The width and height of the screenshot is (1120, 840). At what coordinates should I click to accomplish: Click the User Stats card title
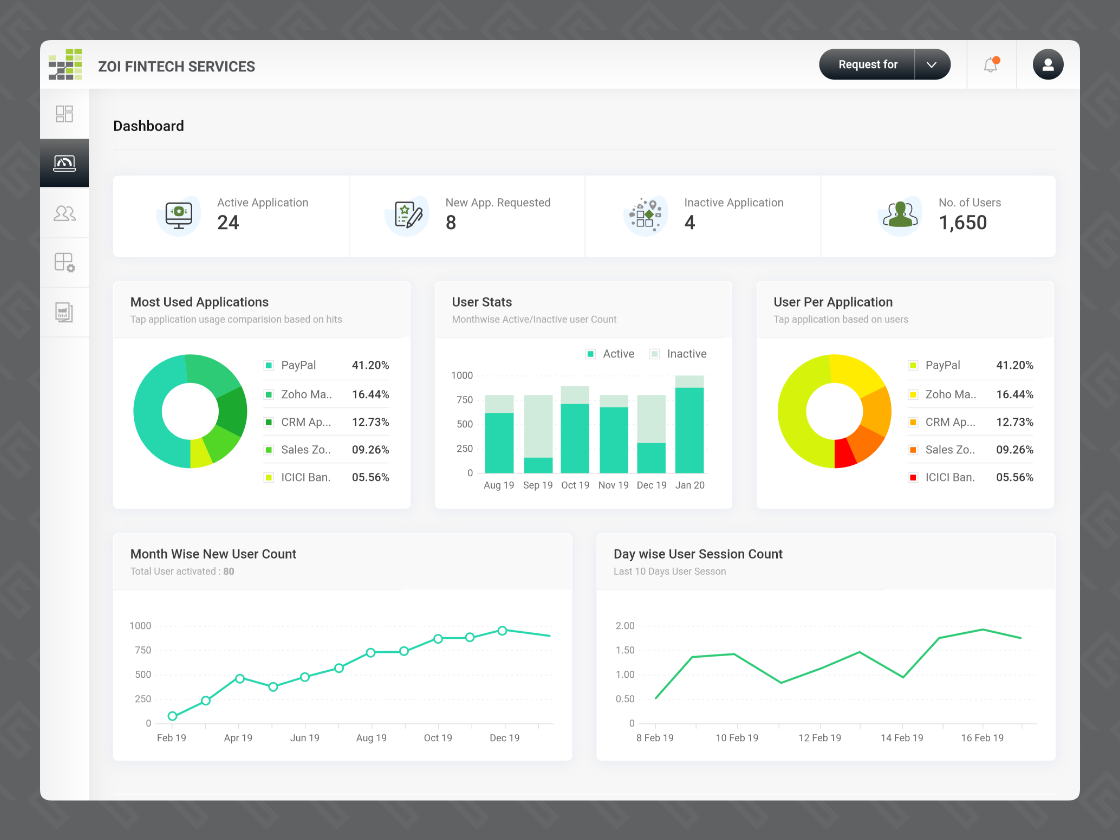coord(482,302)
